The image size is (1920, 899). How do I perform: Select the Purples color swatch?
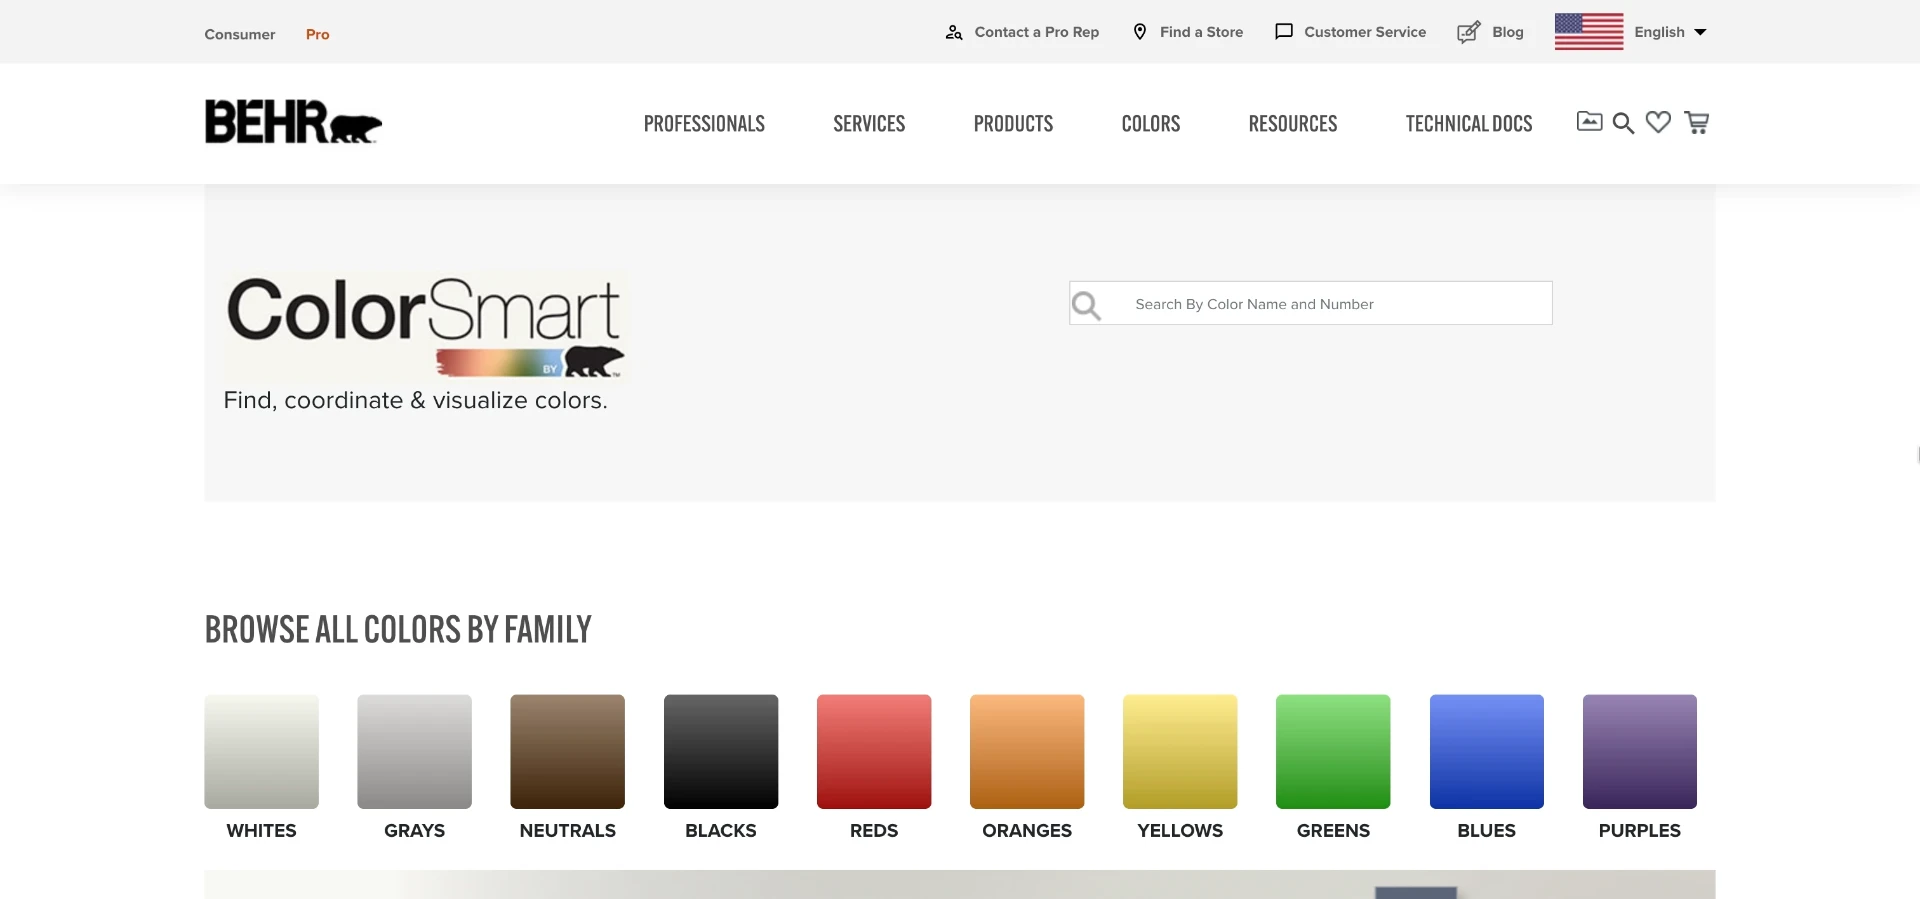click(x=1640, y=752)
